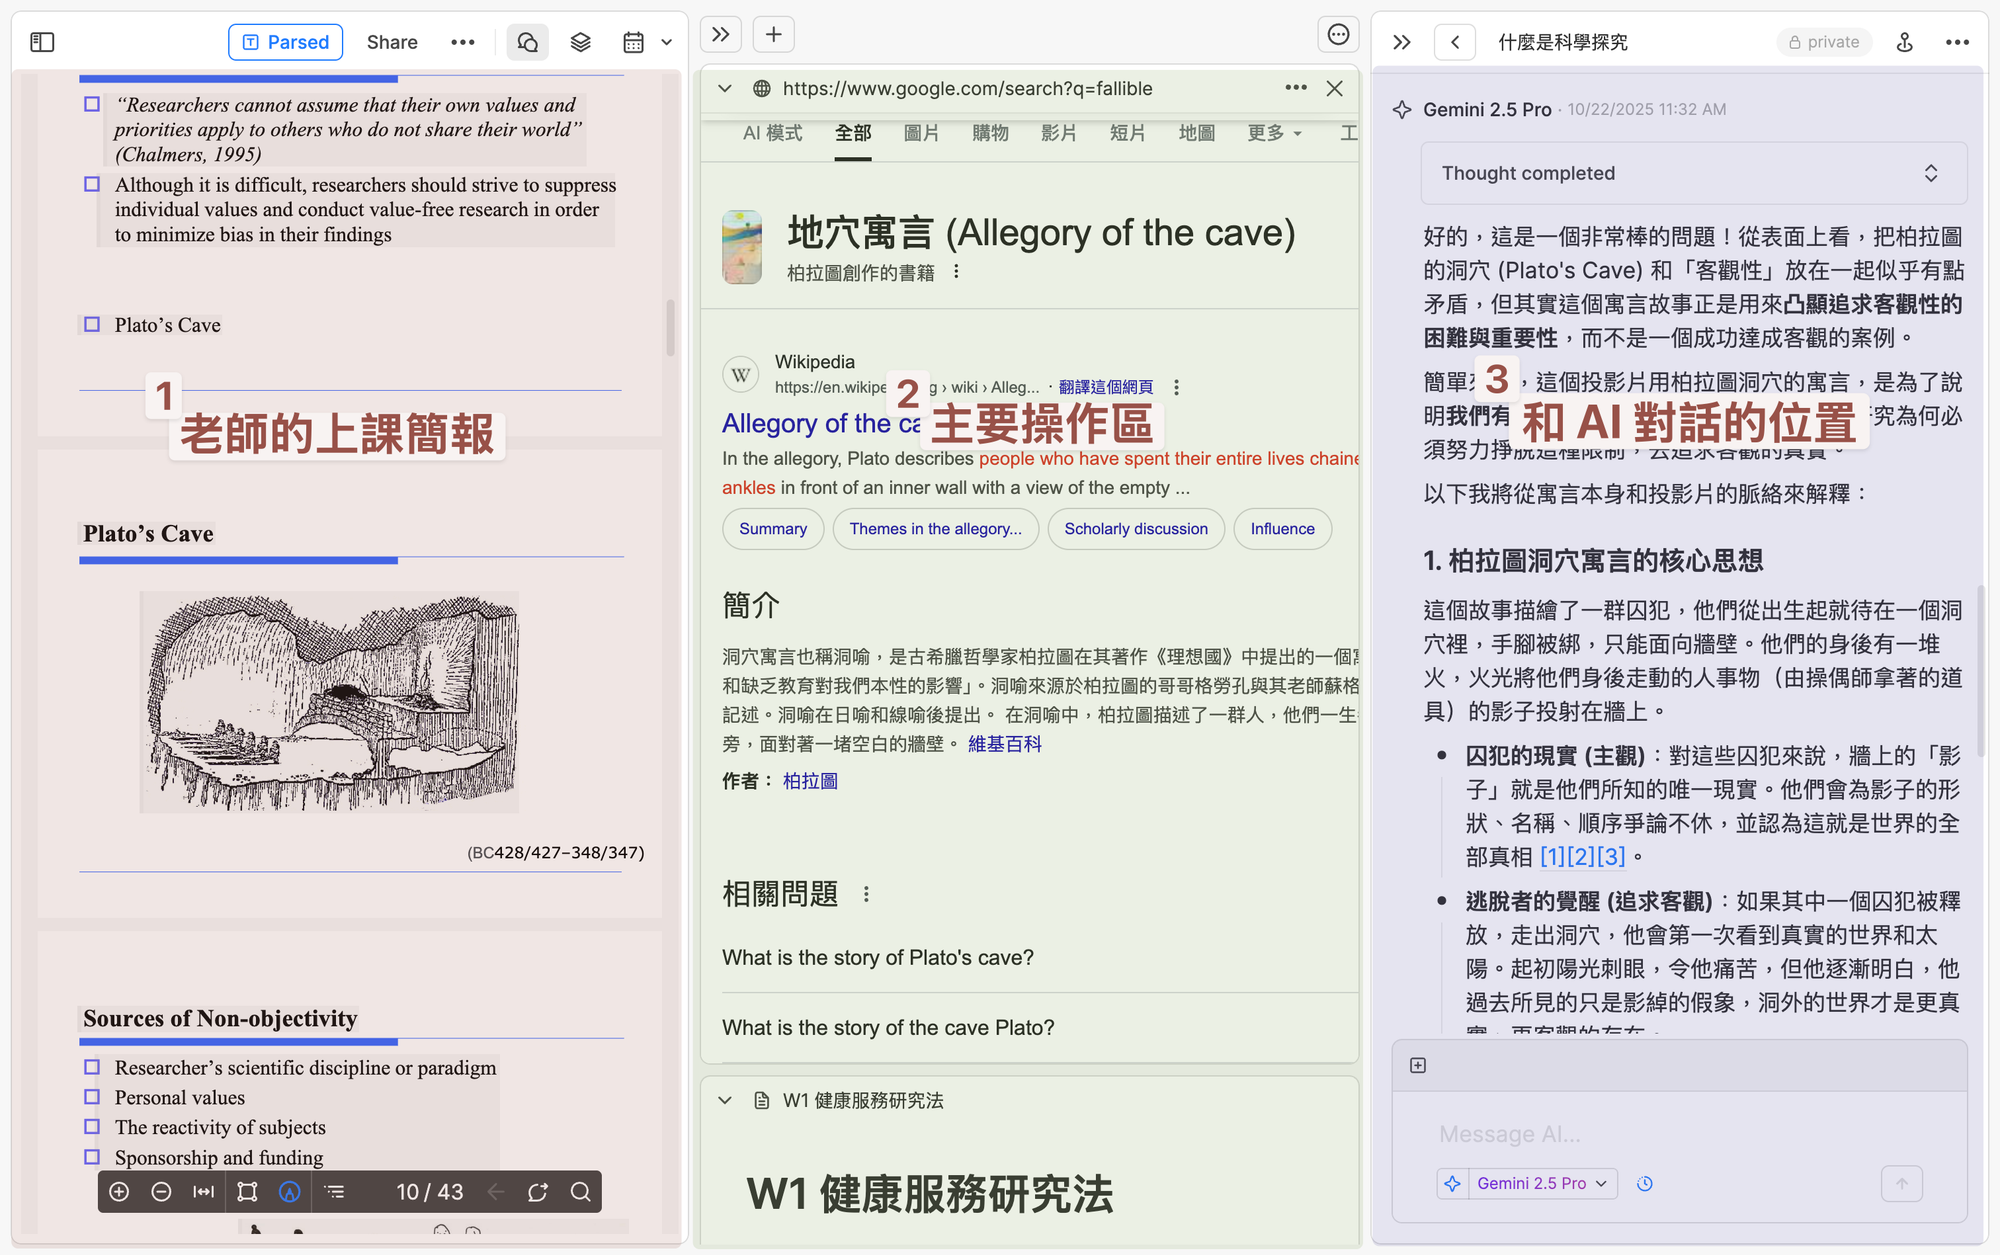
Task: Select the AI 模式 search tab
Action: (x=772, y=133)
